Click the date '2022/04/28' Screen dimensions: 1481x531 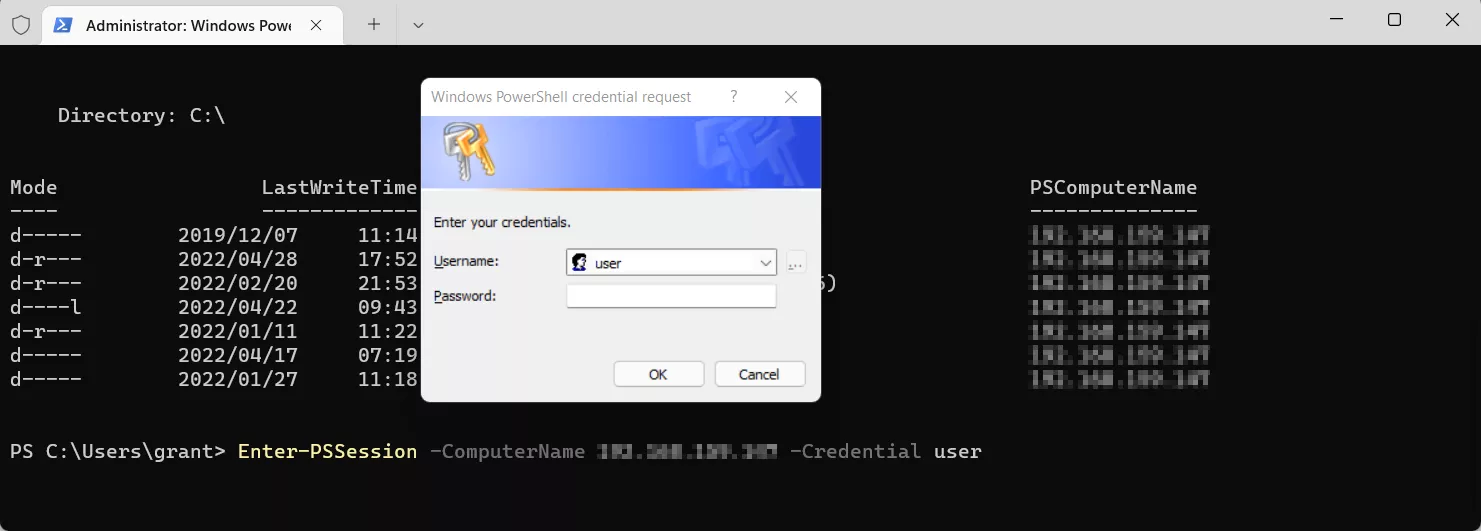click(x=237, y=260)
